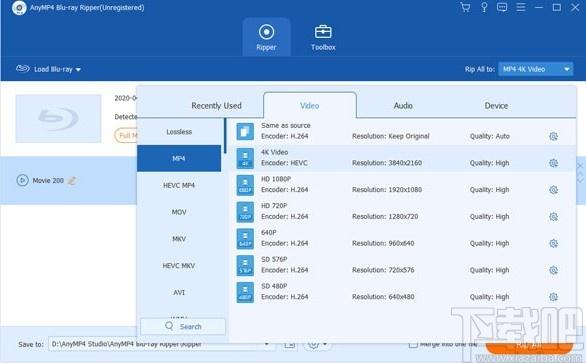Select the HD 720P profile icon
Image resolution: width=586 pixels, height=363 pixels.
[245, 212]
